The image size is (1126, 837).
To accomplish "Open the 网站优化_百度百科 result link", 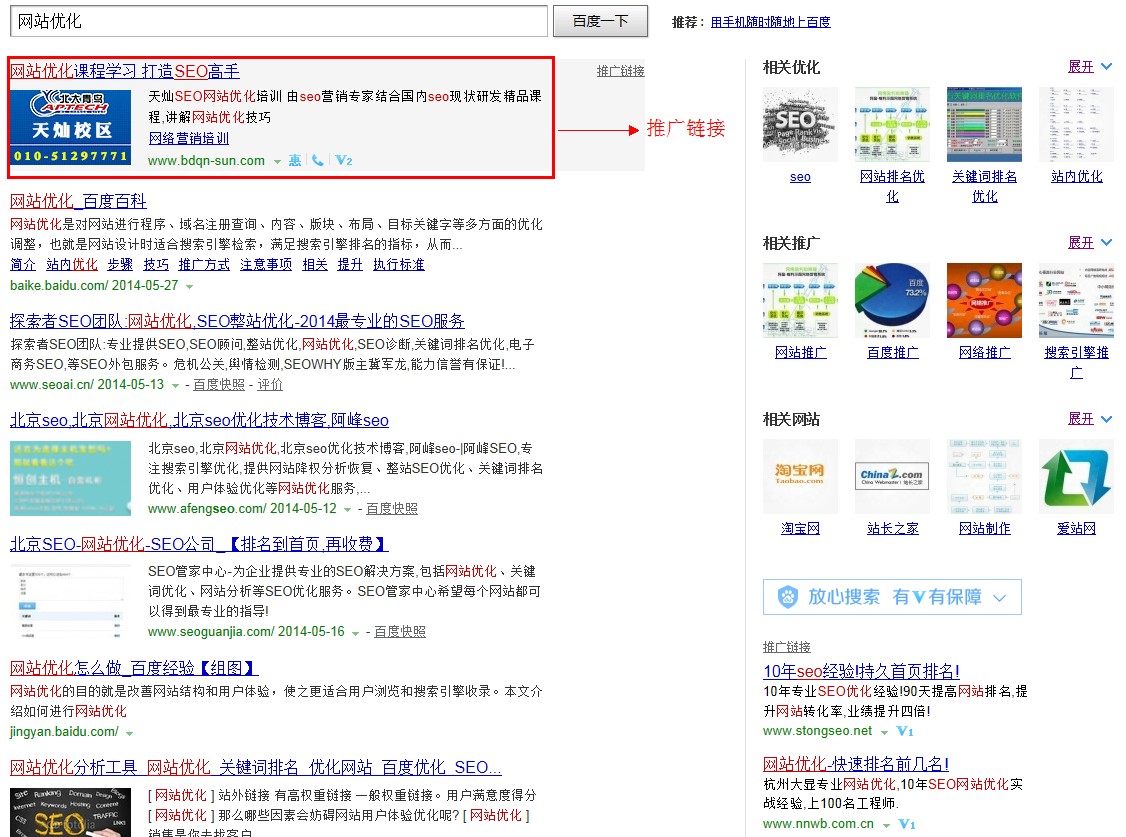I will coord(78,201).
